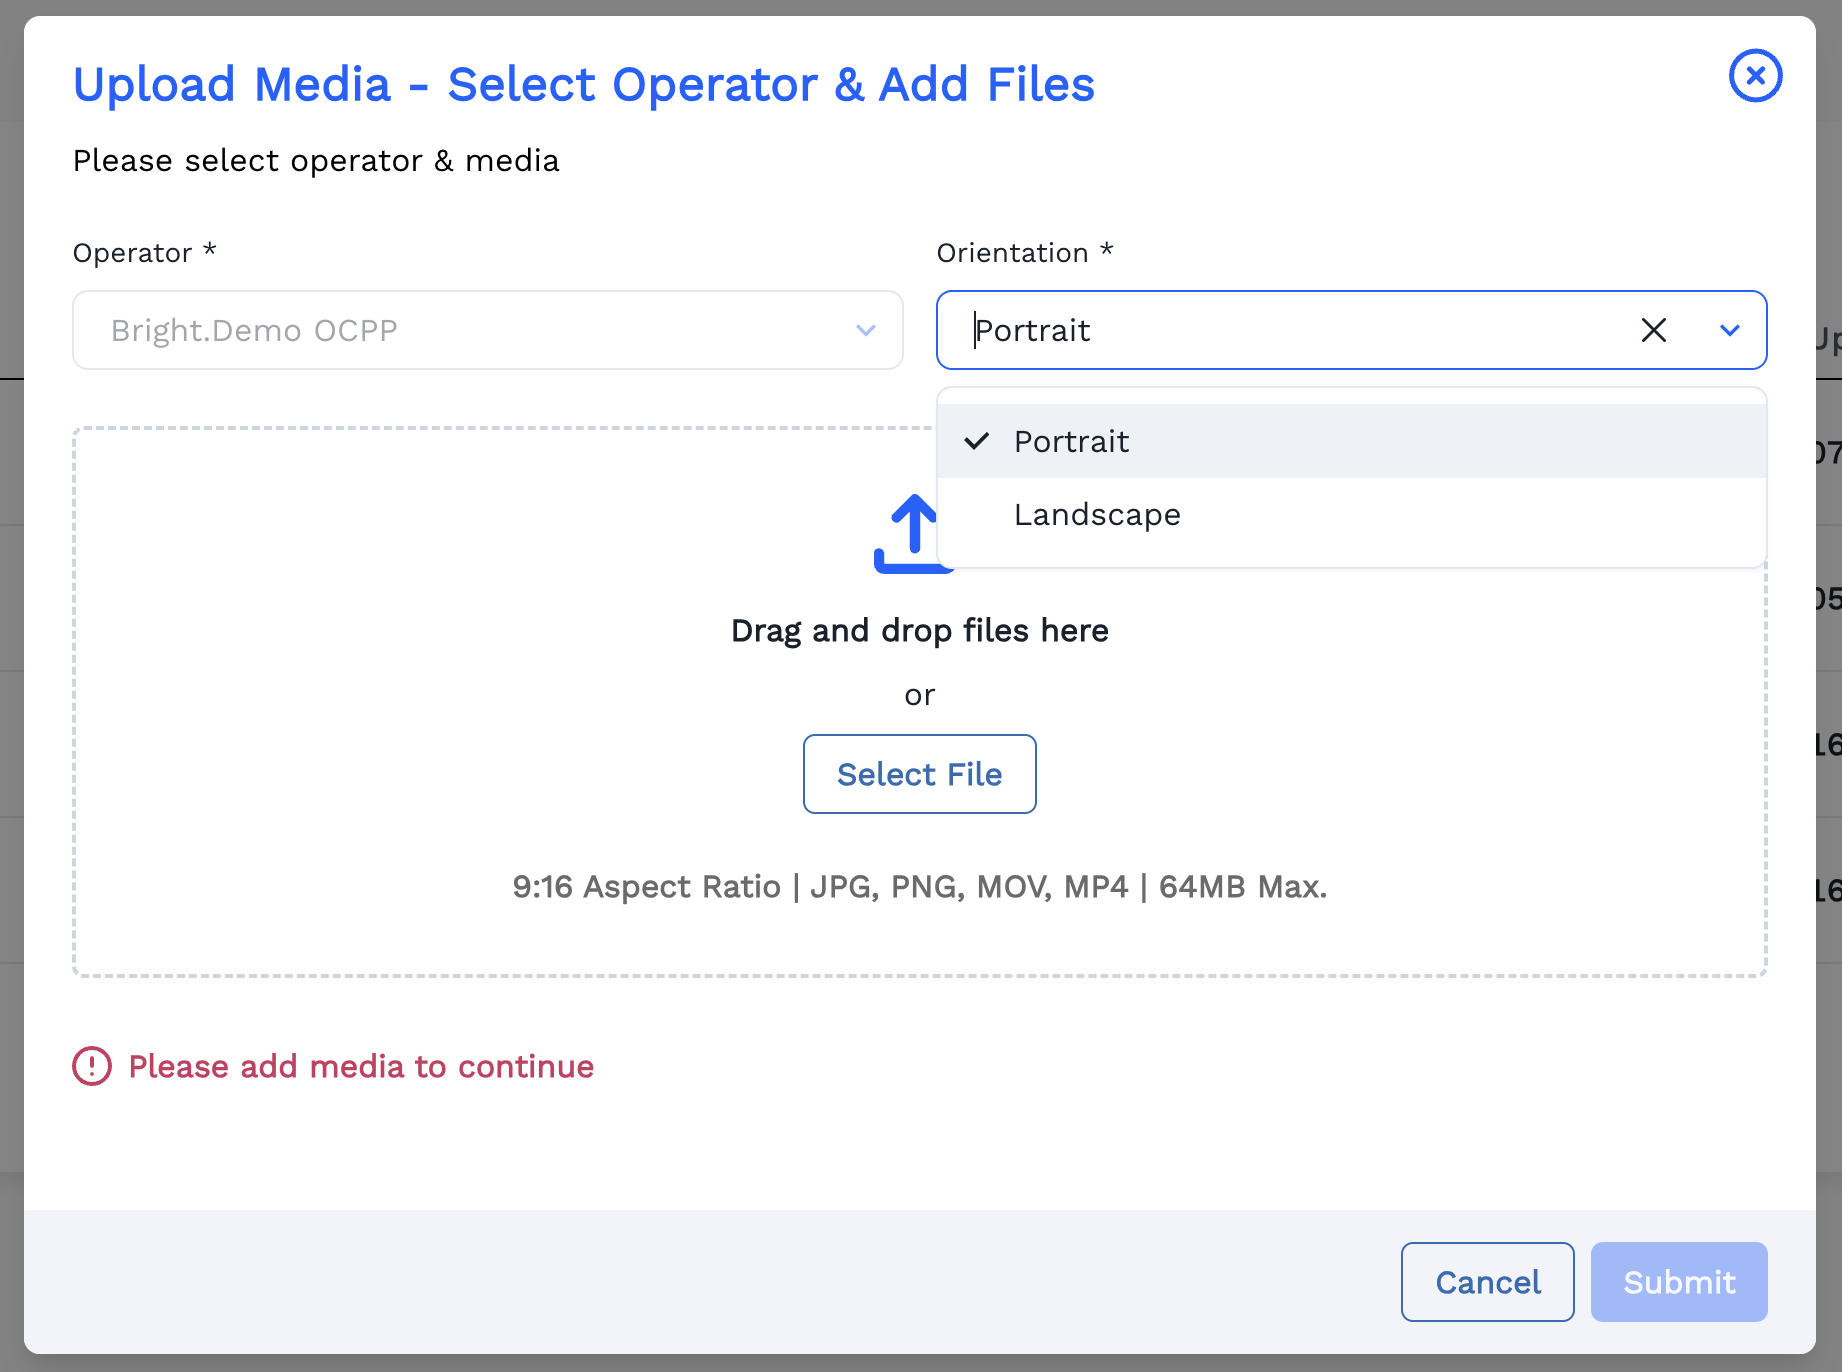1842x1372 pixels.
Task: Click the 'Please add media to continue' message
Action: click(361, 1066)
